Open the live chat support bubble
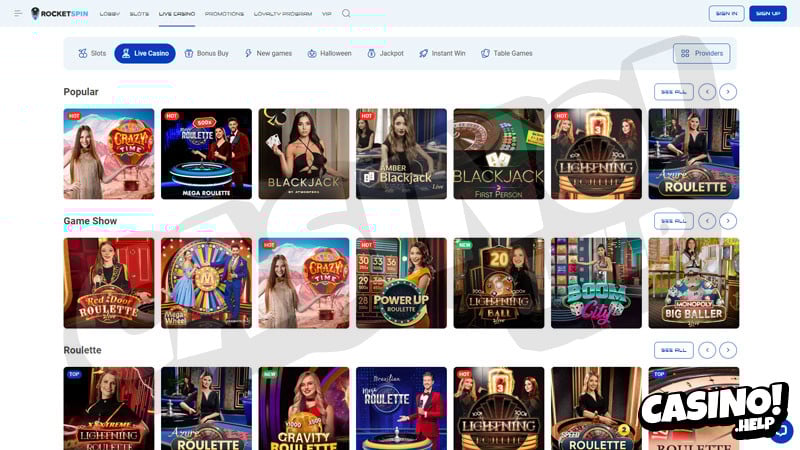 click(x=782, y=431)
